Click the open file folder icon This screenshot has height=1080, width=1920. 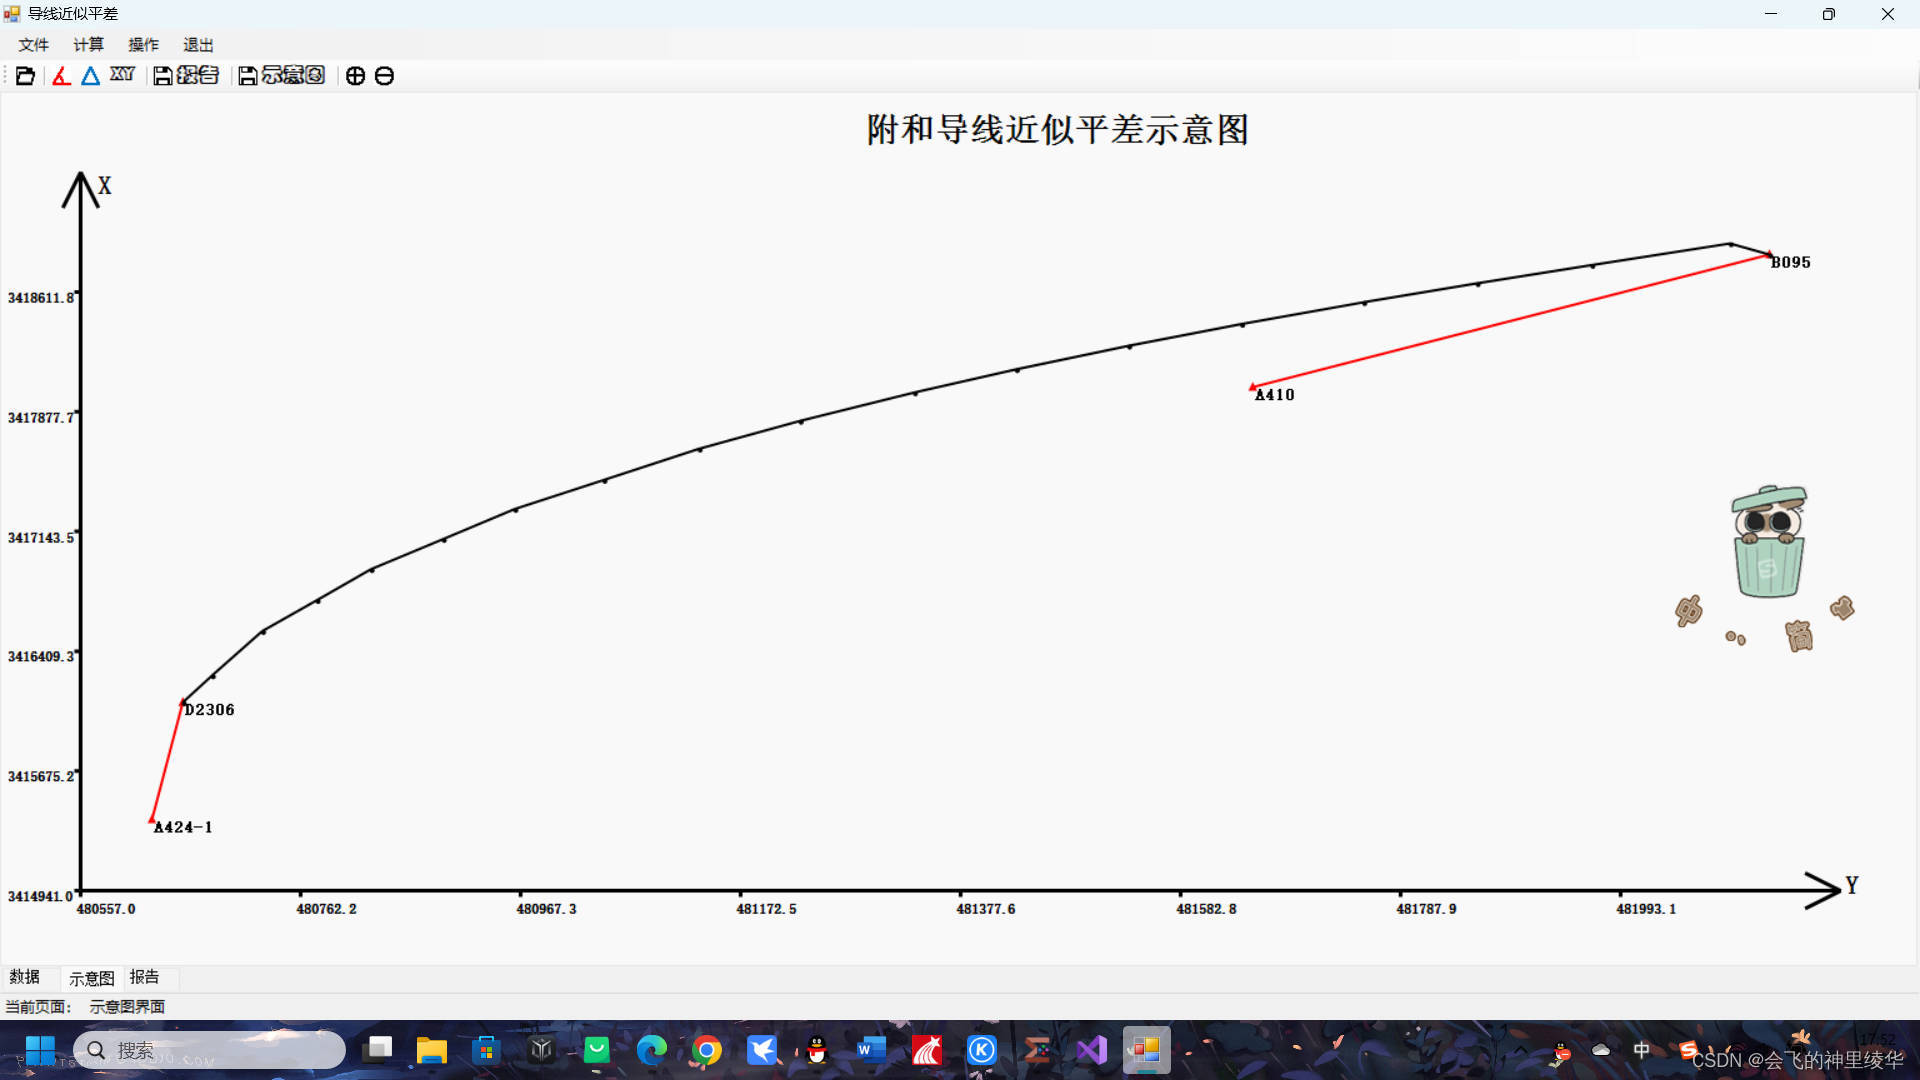point(25,76)
